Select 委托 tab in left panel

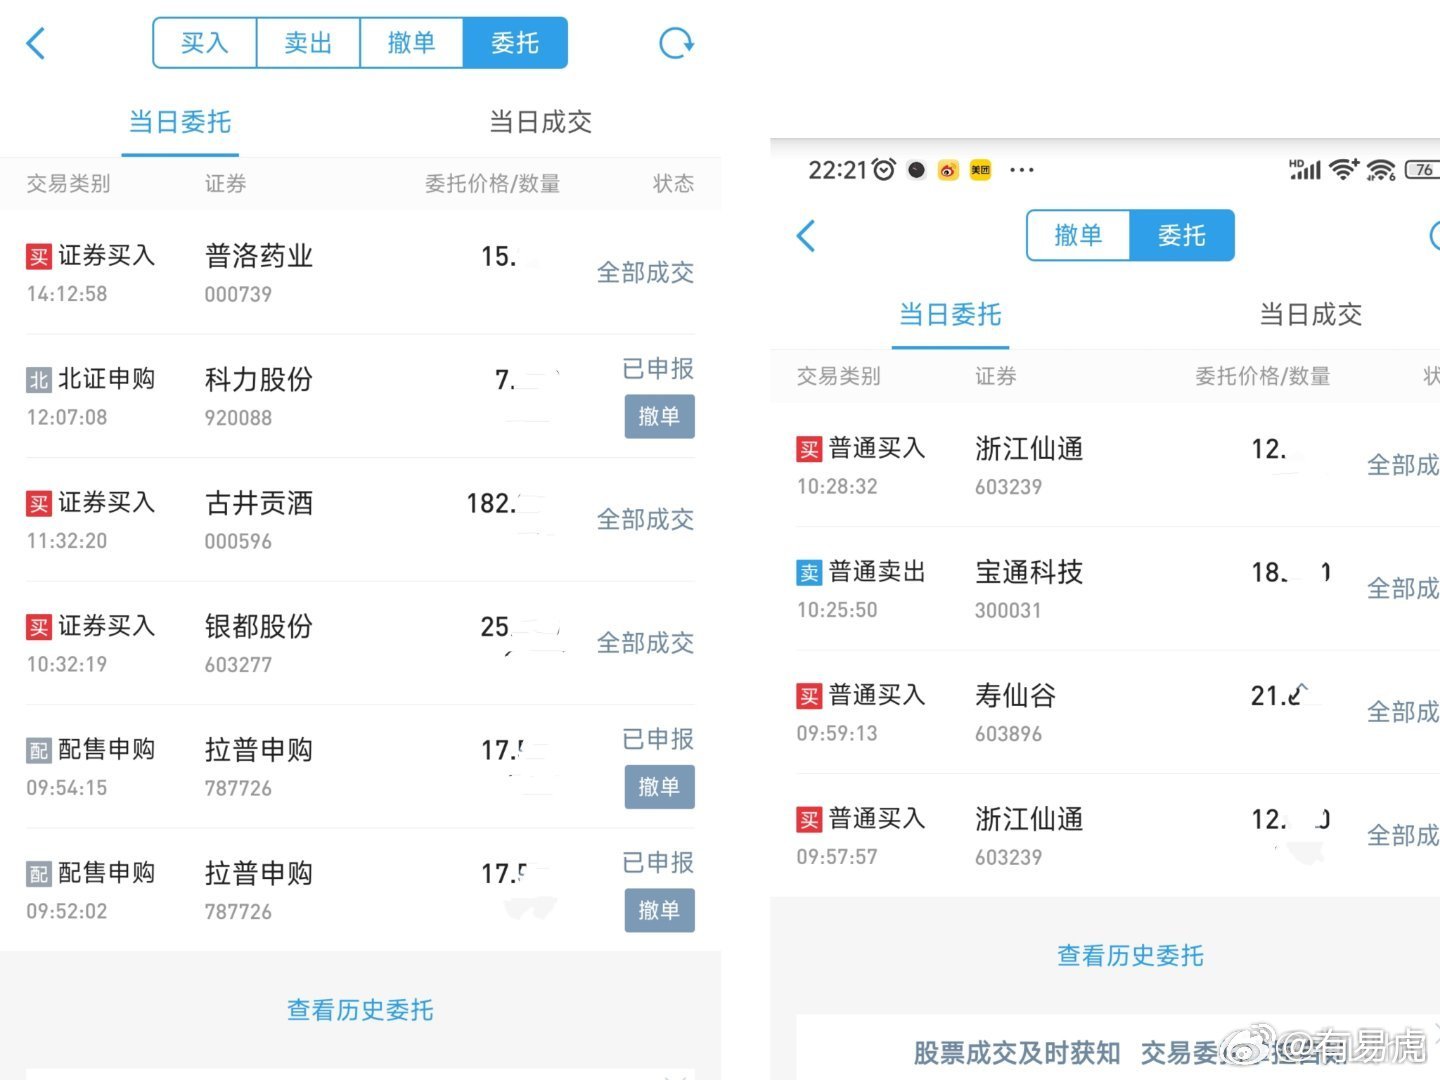(515, 43)
